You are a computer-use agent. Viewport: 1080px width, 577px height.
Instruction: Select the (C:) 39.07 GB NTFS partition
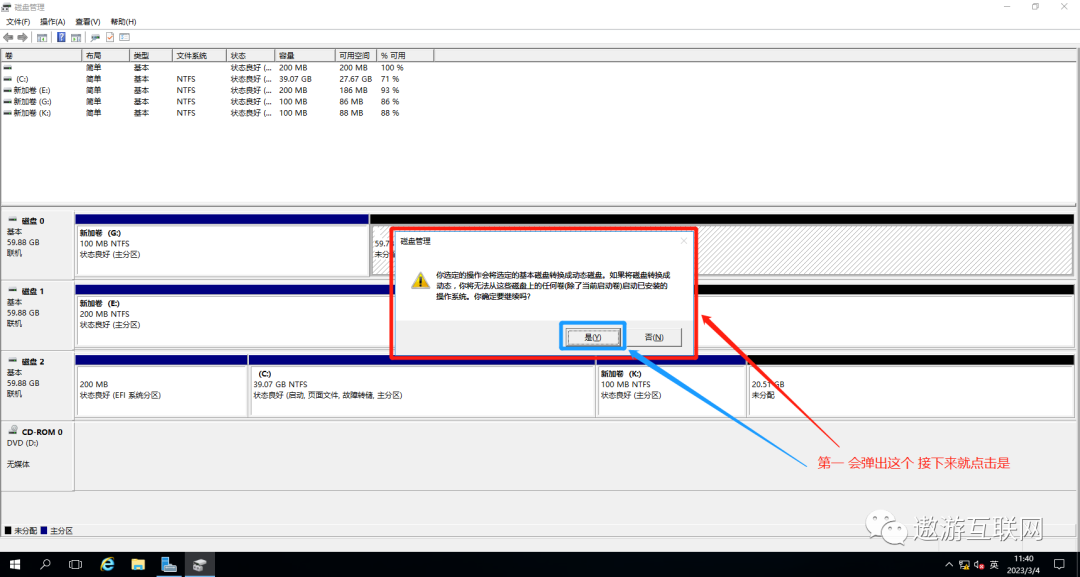[422, 389]
